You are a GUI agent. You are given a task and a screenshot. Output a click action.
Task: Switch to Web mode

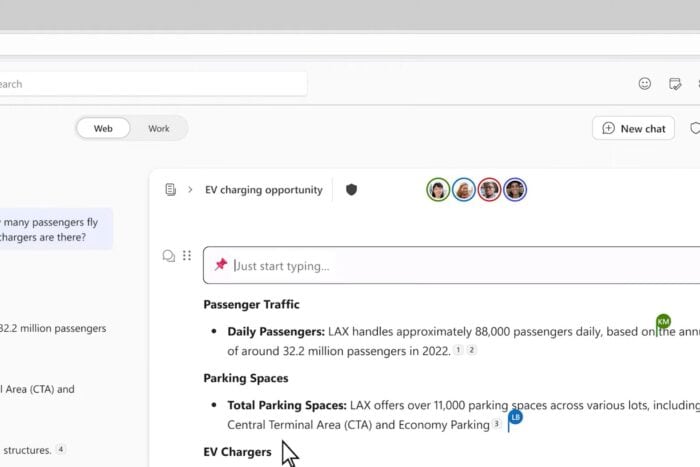(103, 128)
